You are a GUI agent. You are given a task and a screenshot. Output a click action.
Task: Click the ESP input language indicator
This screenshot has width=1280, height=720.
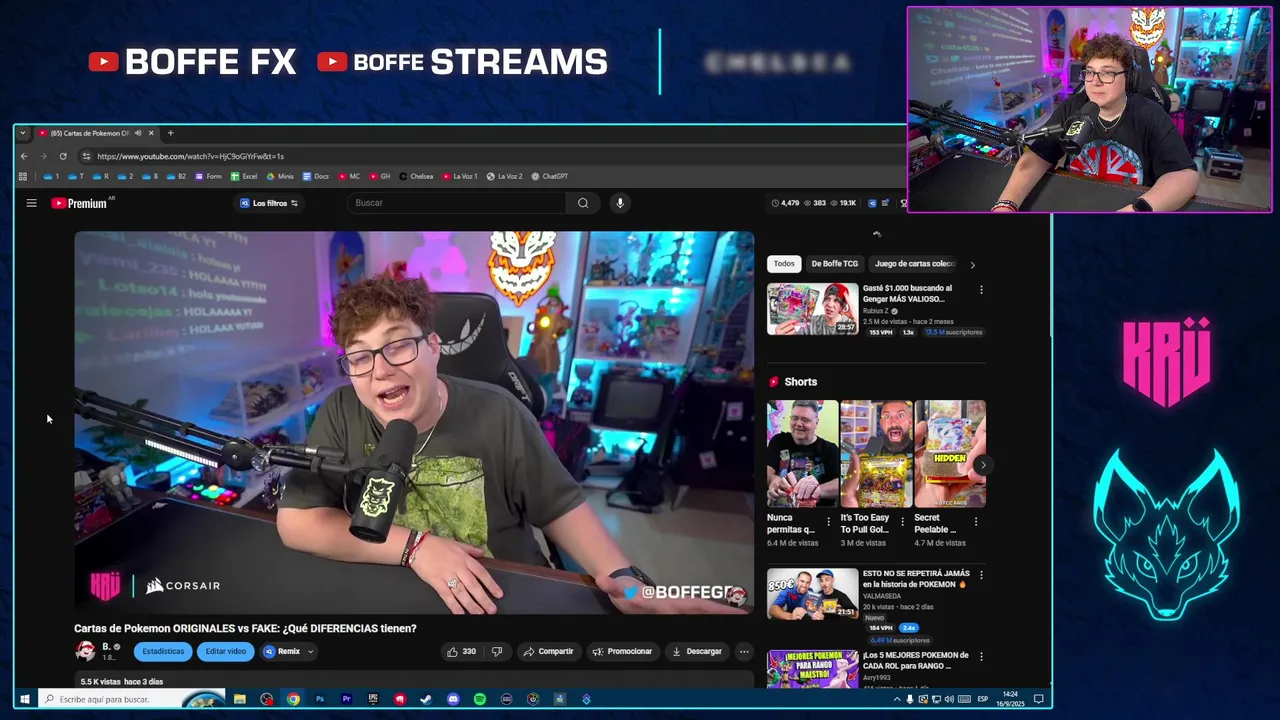pos(982,699)
